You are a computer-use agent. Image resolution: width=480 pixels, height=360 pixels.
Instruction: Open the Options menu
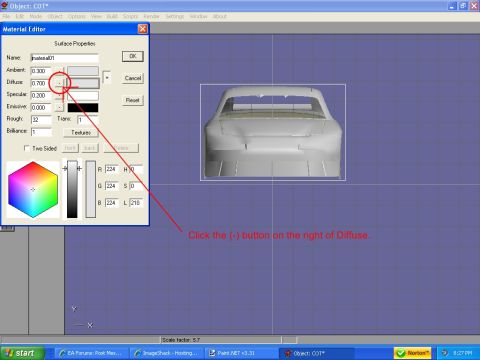pos(77,16)
